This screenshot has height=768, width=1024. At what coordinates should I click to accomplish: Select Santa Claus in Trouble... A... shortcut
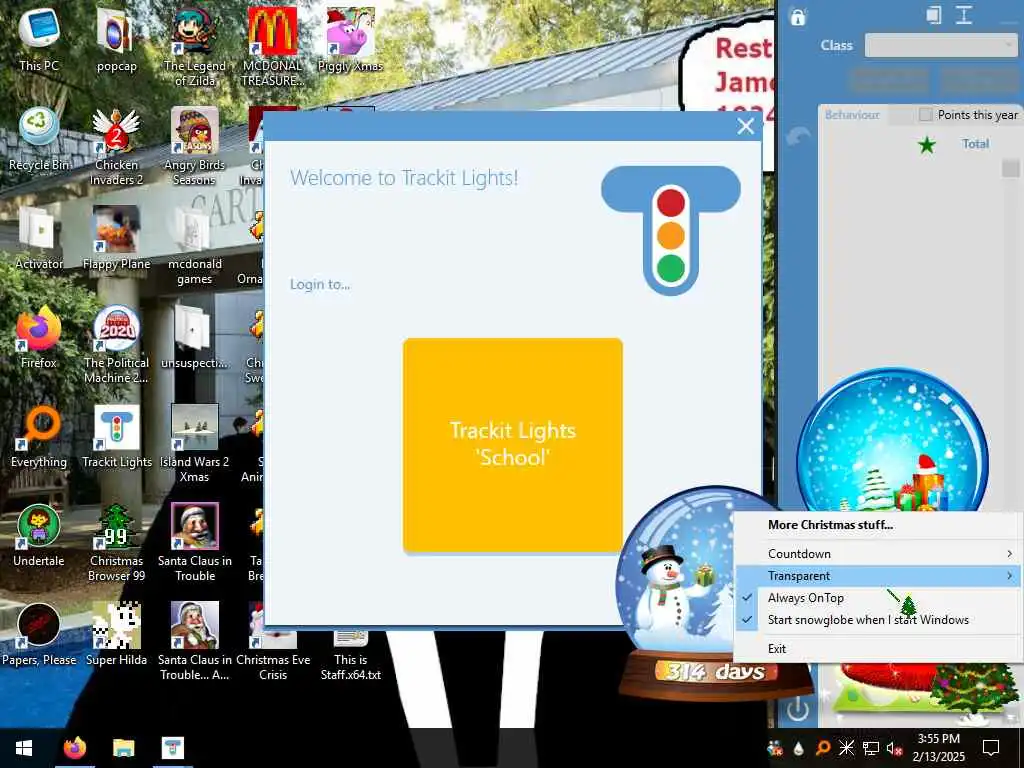pyautogui.click(x=195, y=641)
